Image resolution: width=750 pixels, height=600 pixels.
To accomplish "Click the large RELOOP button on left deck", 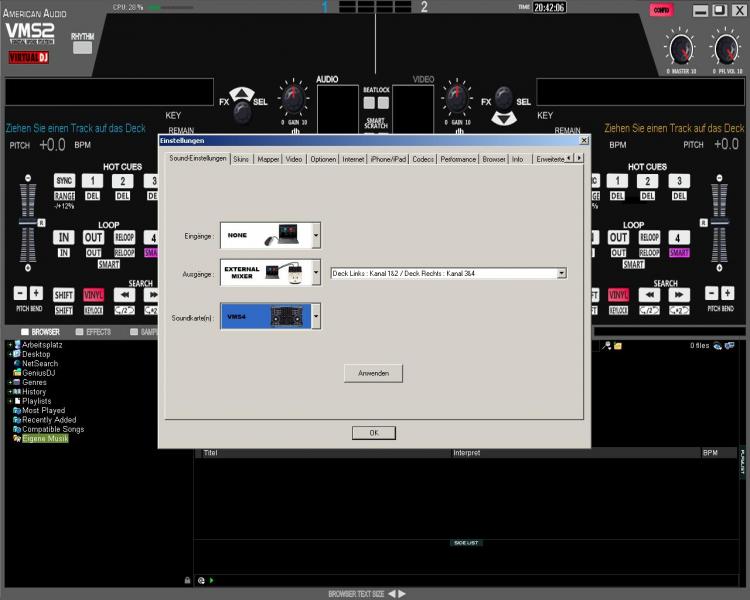I will [x=124, y=237].
